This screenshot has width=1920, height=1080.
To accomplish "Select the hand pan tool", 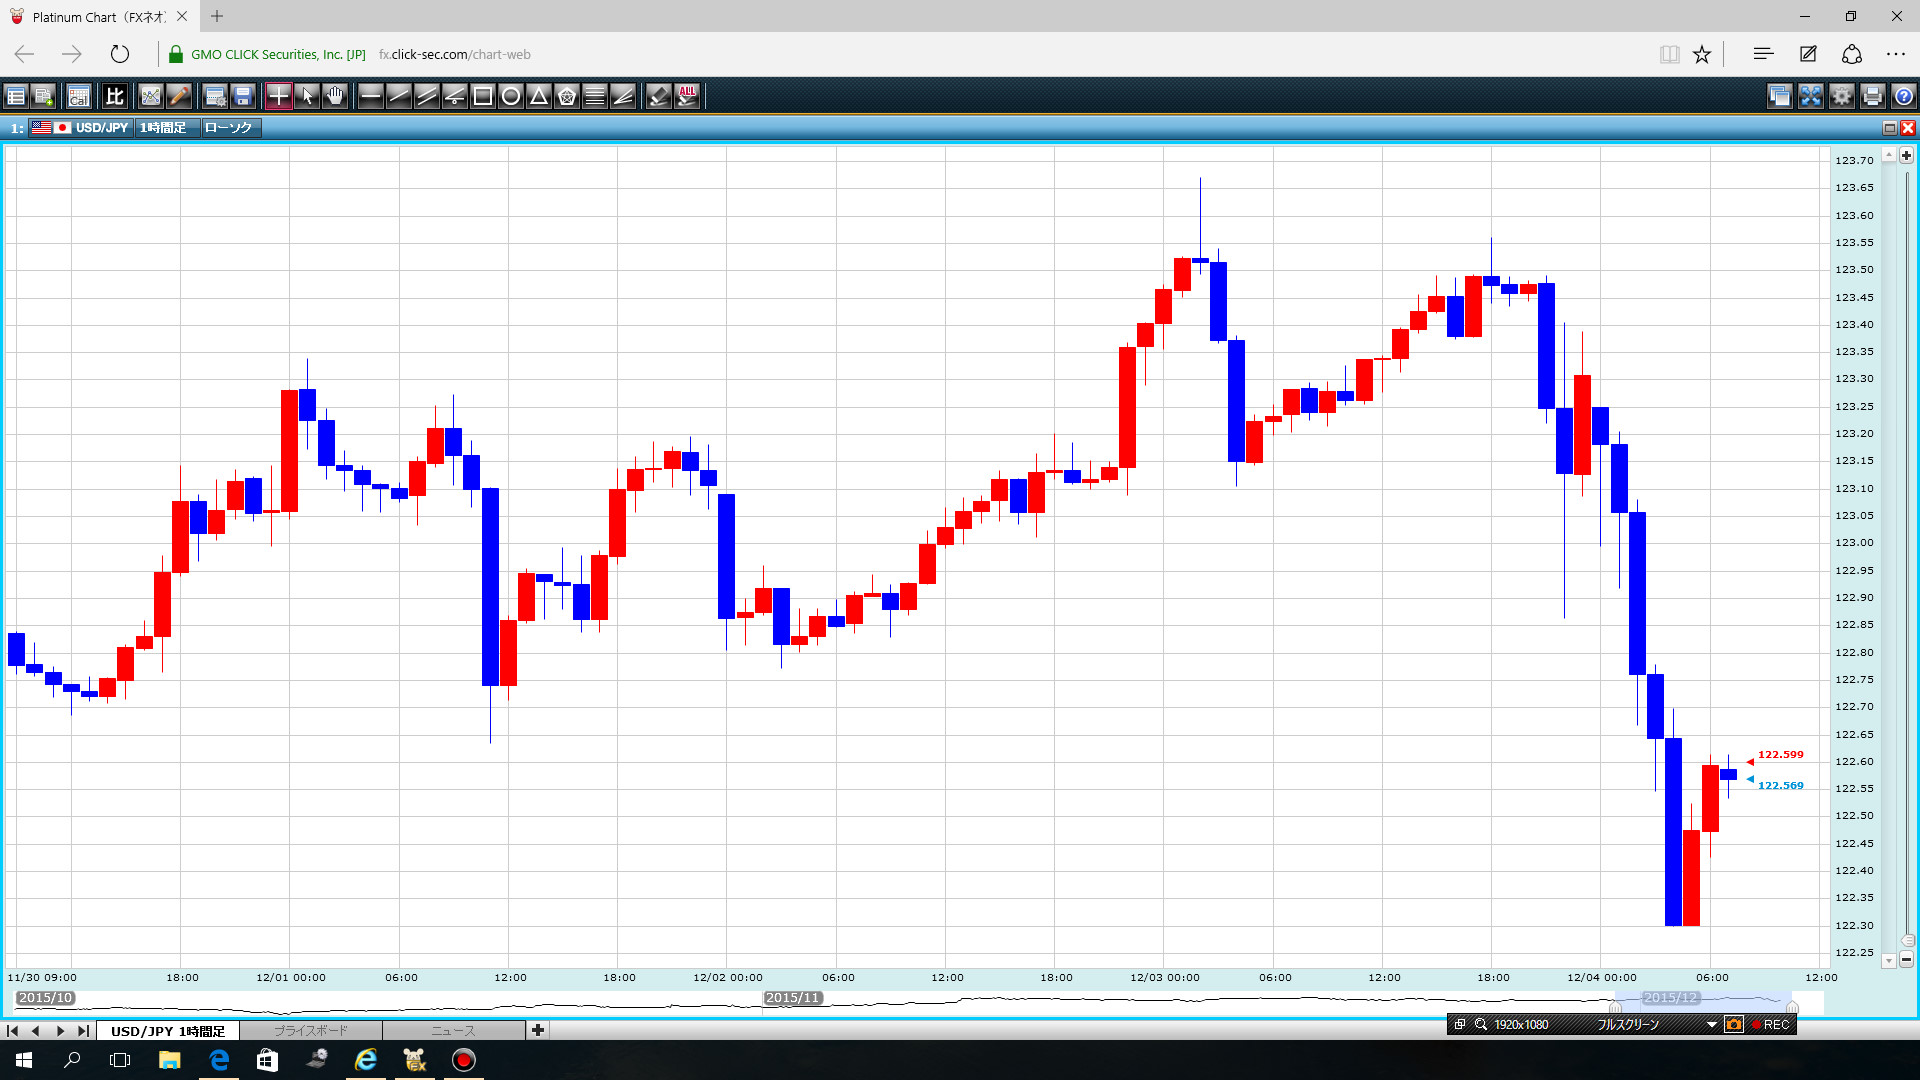I will (x=335, y=96).
